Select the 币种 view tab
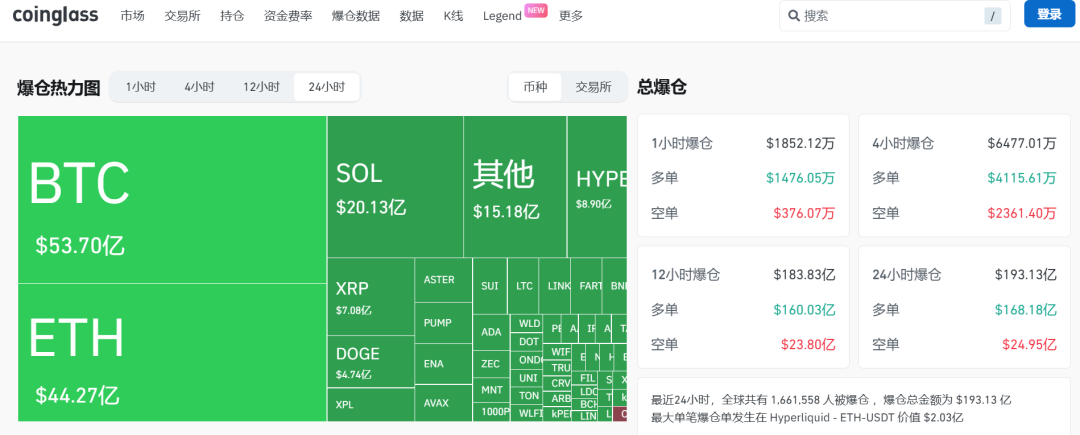The image size is (1080, 435). tap(535, 87)
